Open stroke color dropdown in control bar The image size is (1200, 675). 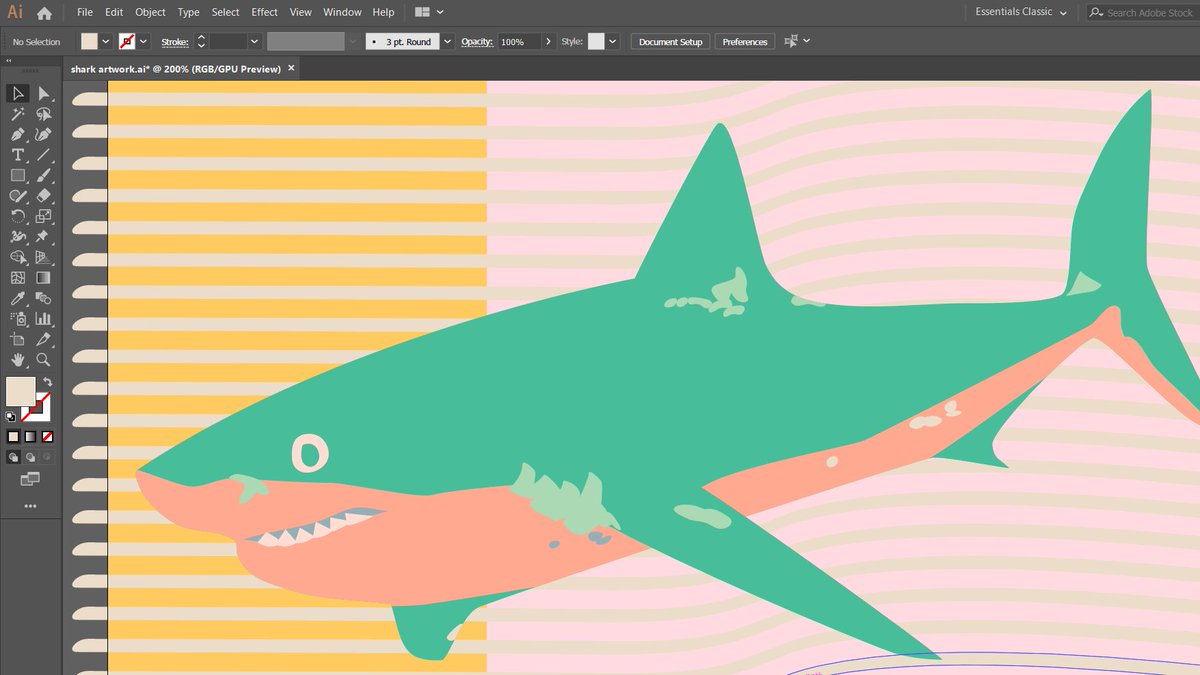143,42
